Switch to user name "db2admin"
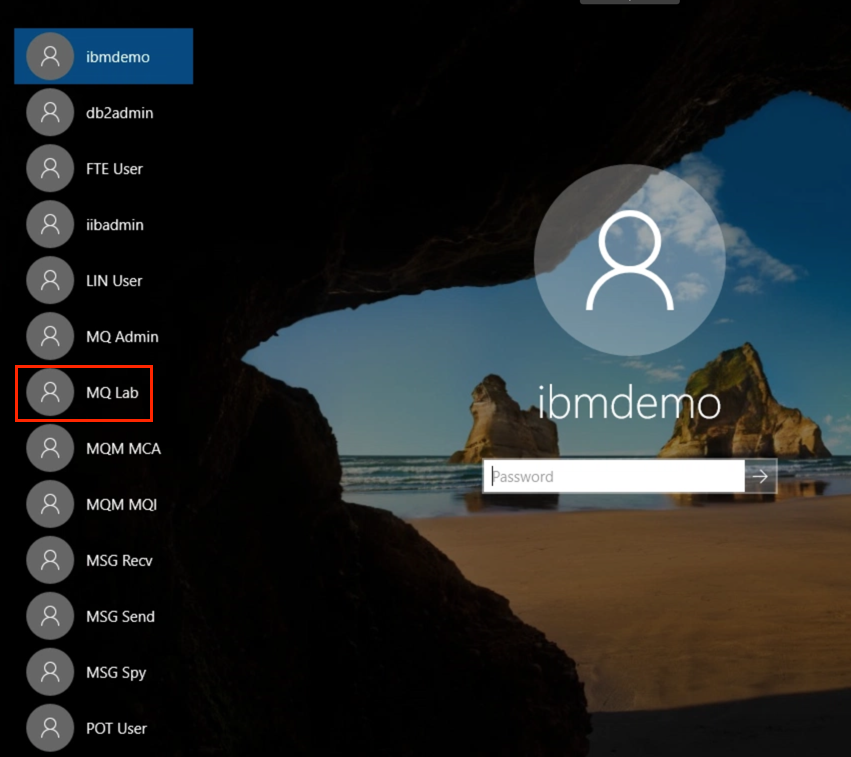The height and width of the screenshot is (757, 851). (x=119, y=113)
